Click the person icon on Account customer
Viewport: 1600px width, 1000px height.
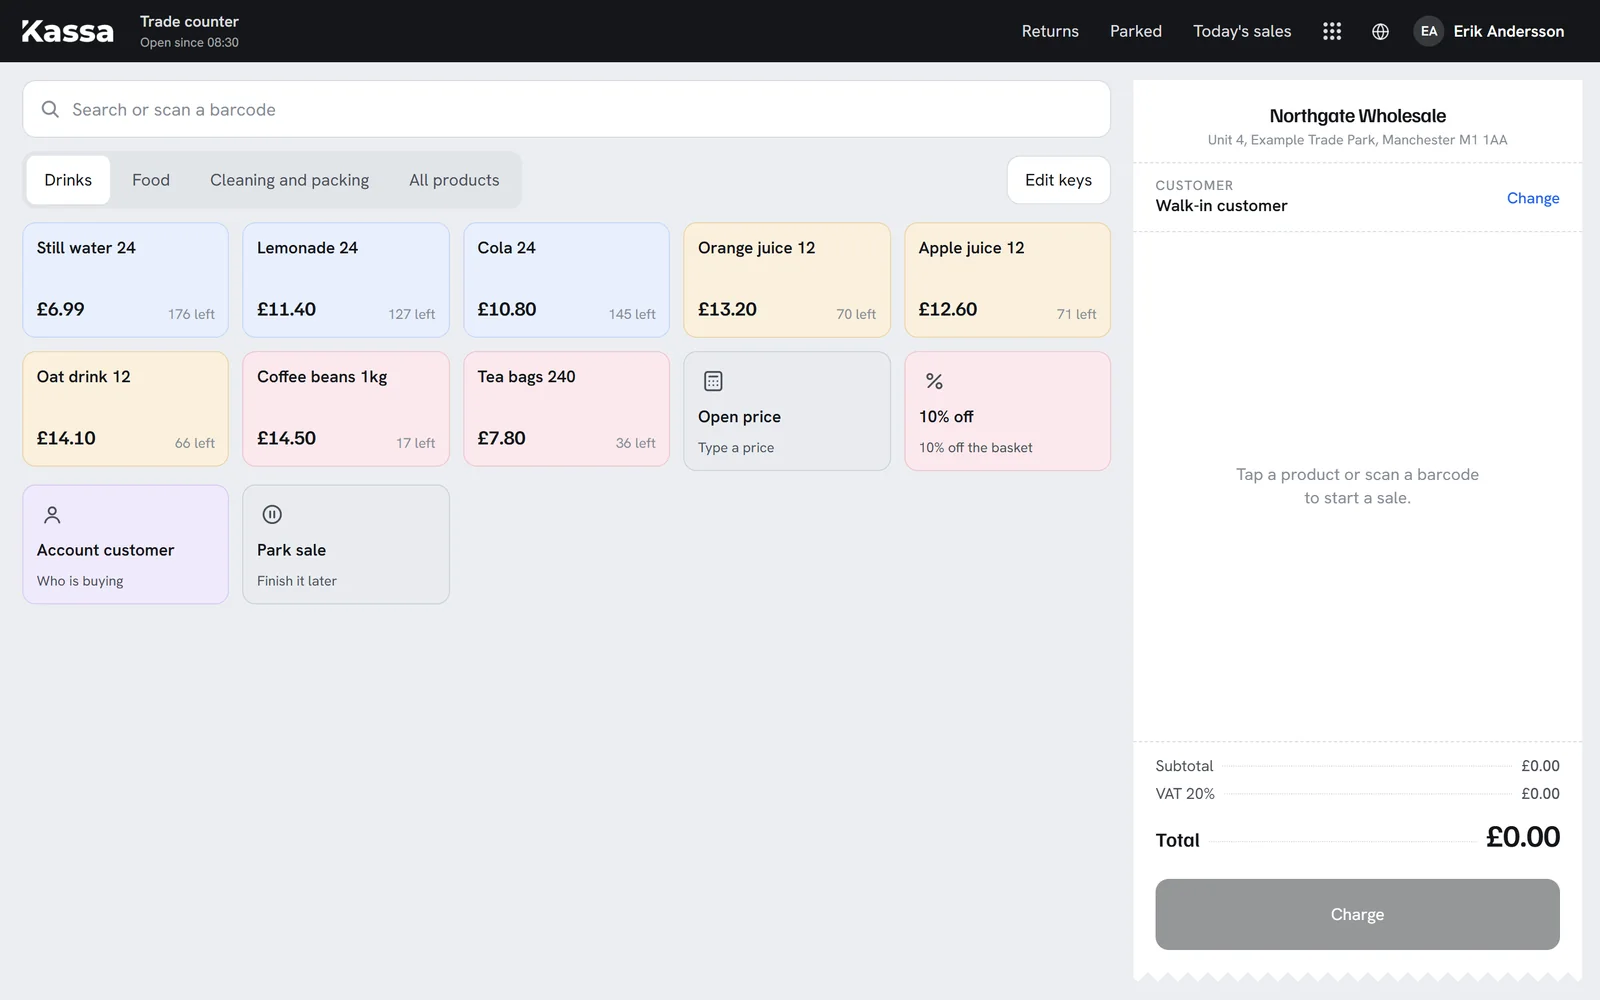52,515
